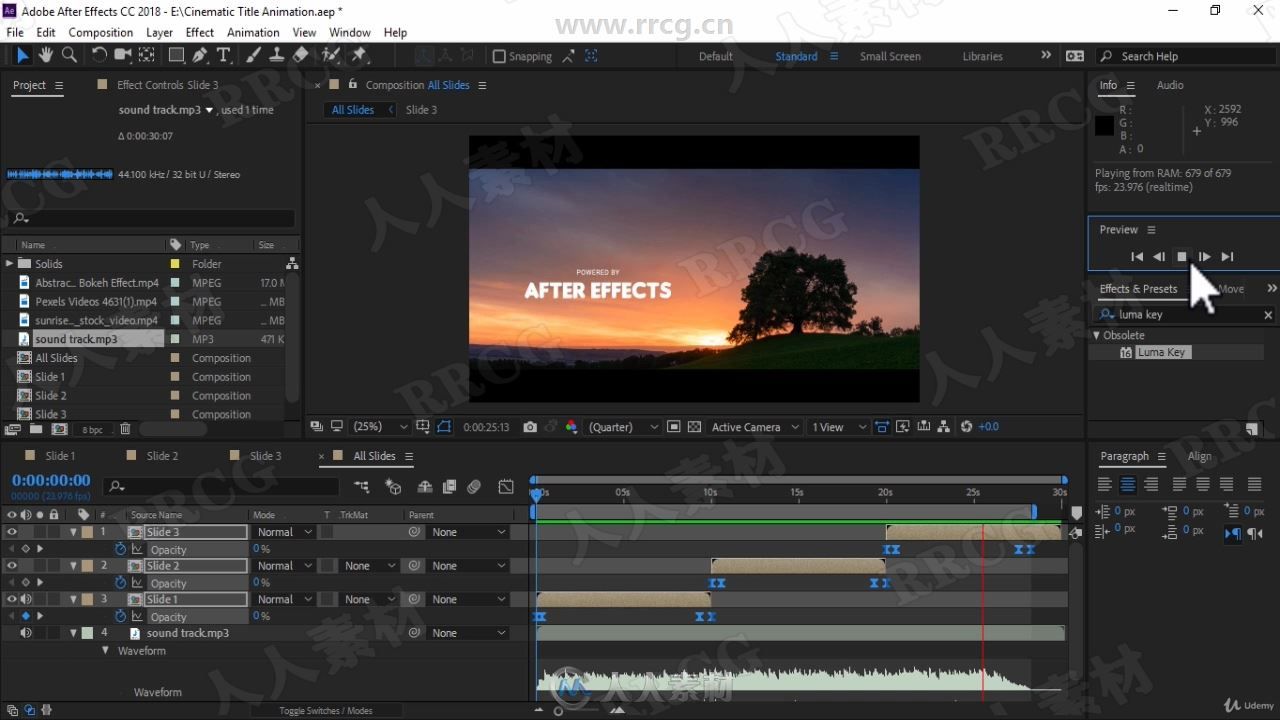The height and width of the screenshot is (720, 1280).
Task: Click the Motion Blur icon in timeline
Action: pyautogui.click(x=474, y=487)
